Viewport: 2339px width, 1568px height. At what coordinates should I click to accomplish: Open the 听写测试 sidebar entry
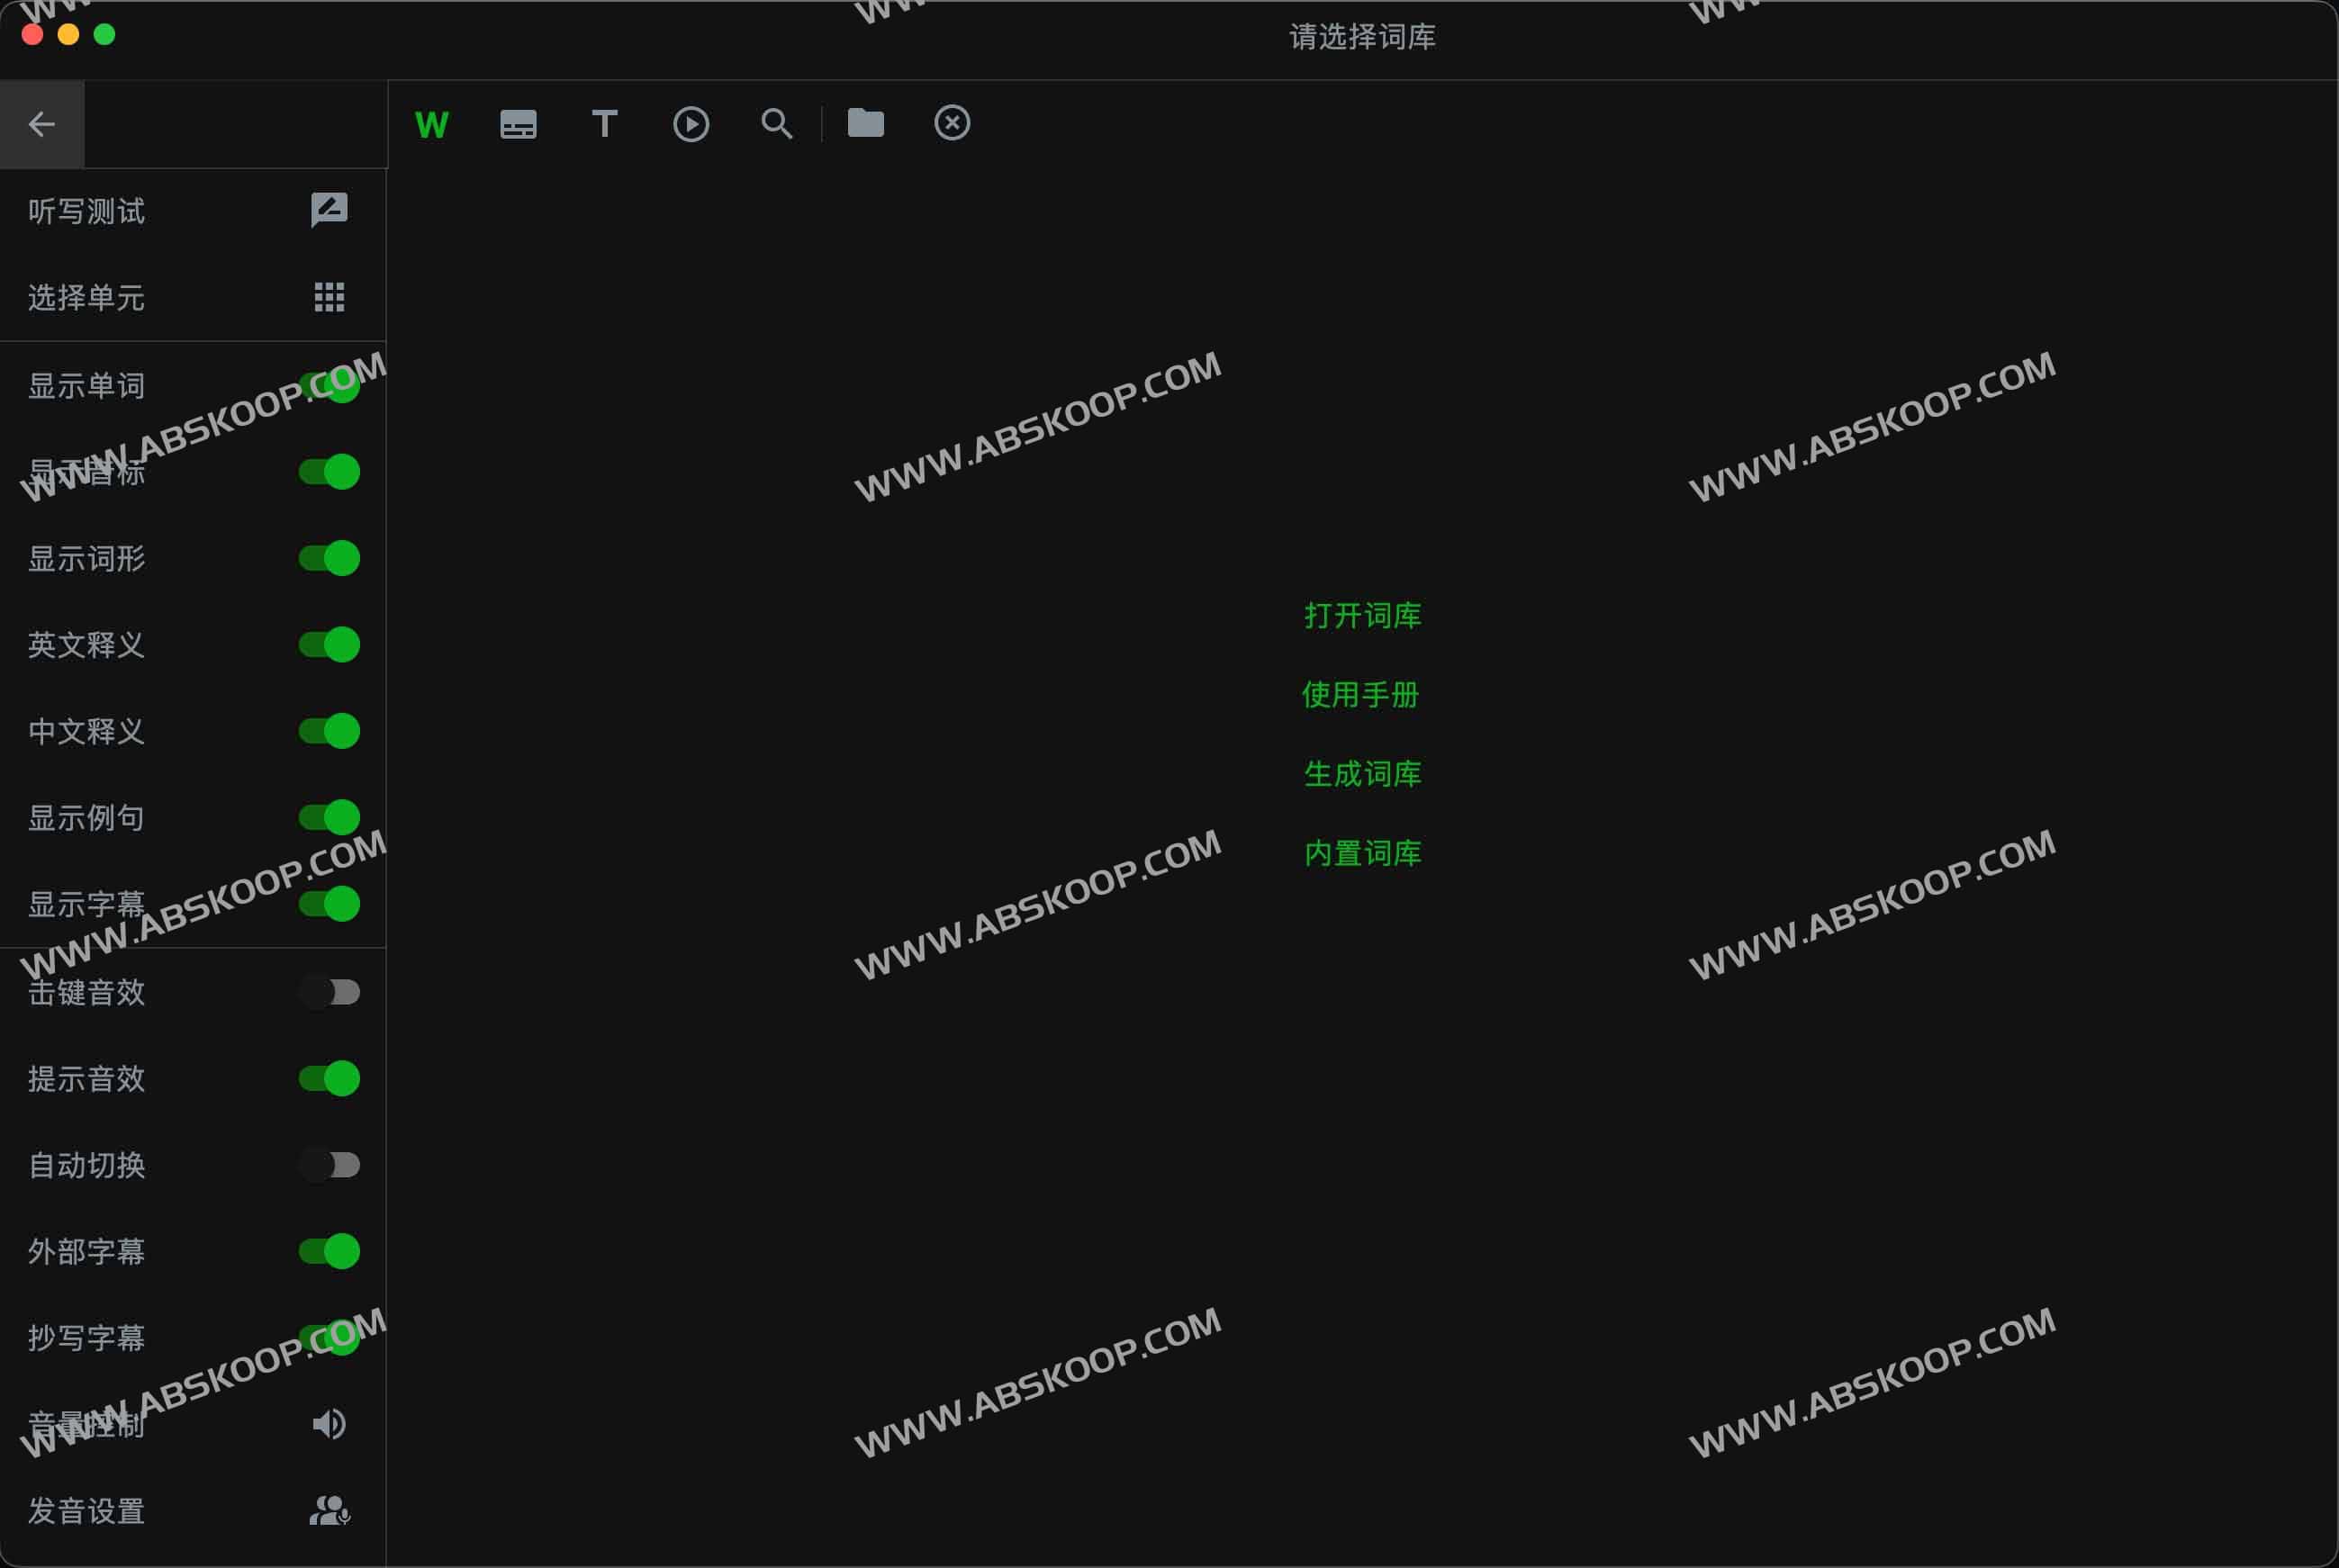(86, 210)
